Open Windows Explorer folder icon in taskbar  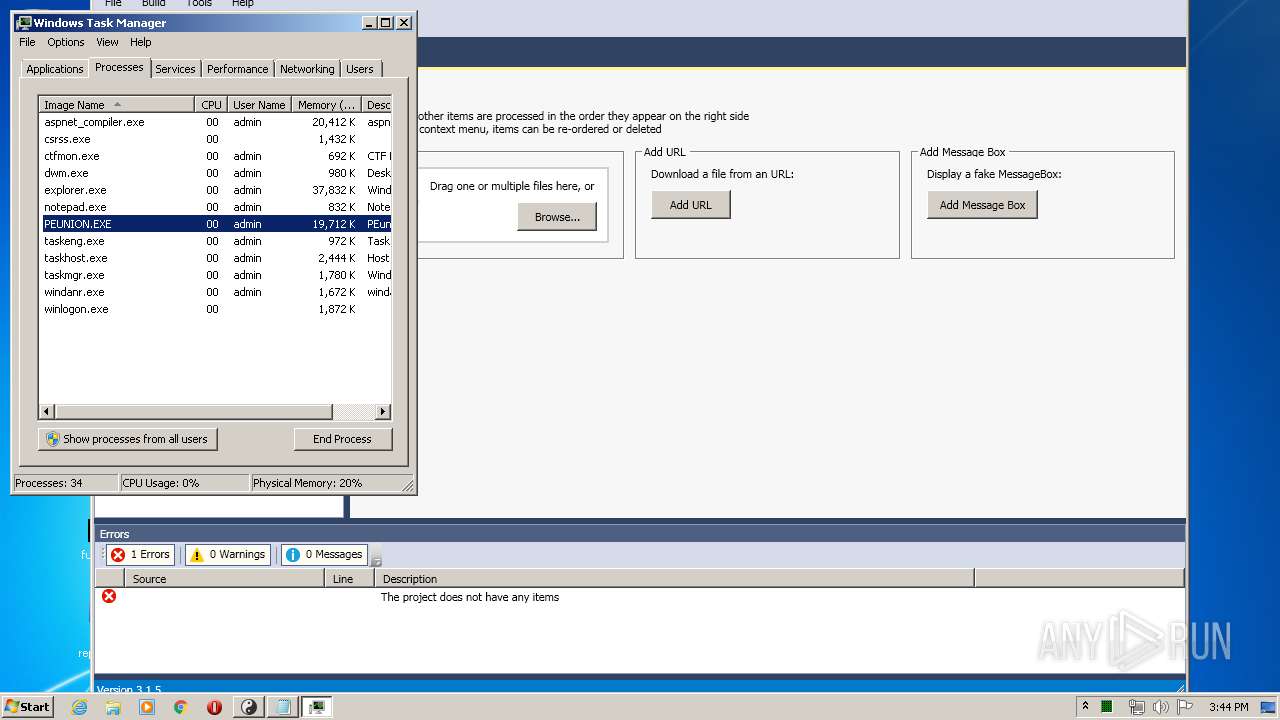click(113, 707)
